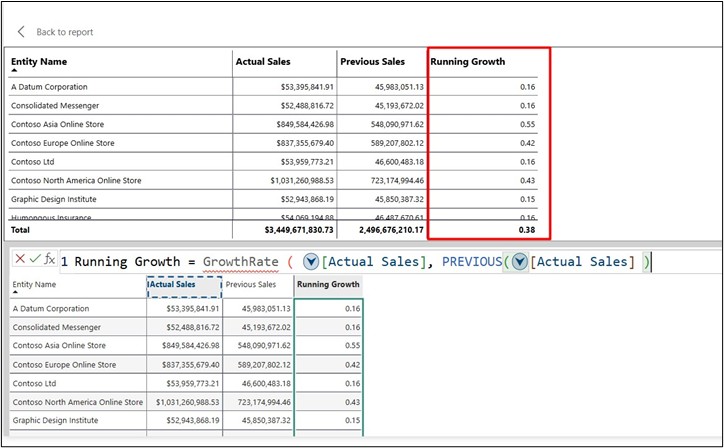Image resolution: width=724 pixels, height=448 pixels.
Task: Select Graphic Design Institute in lower grid
Action: pyautogui.click(x=55, y=420)
